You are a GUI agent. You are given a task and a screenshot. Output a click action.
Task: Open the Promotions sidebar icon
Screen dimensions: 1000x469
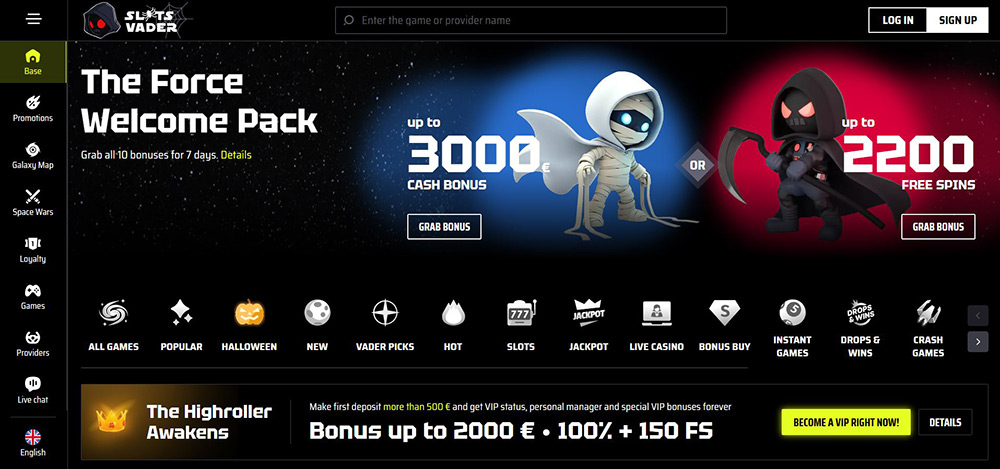[33, 102]
